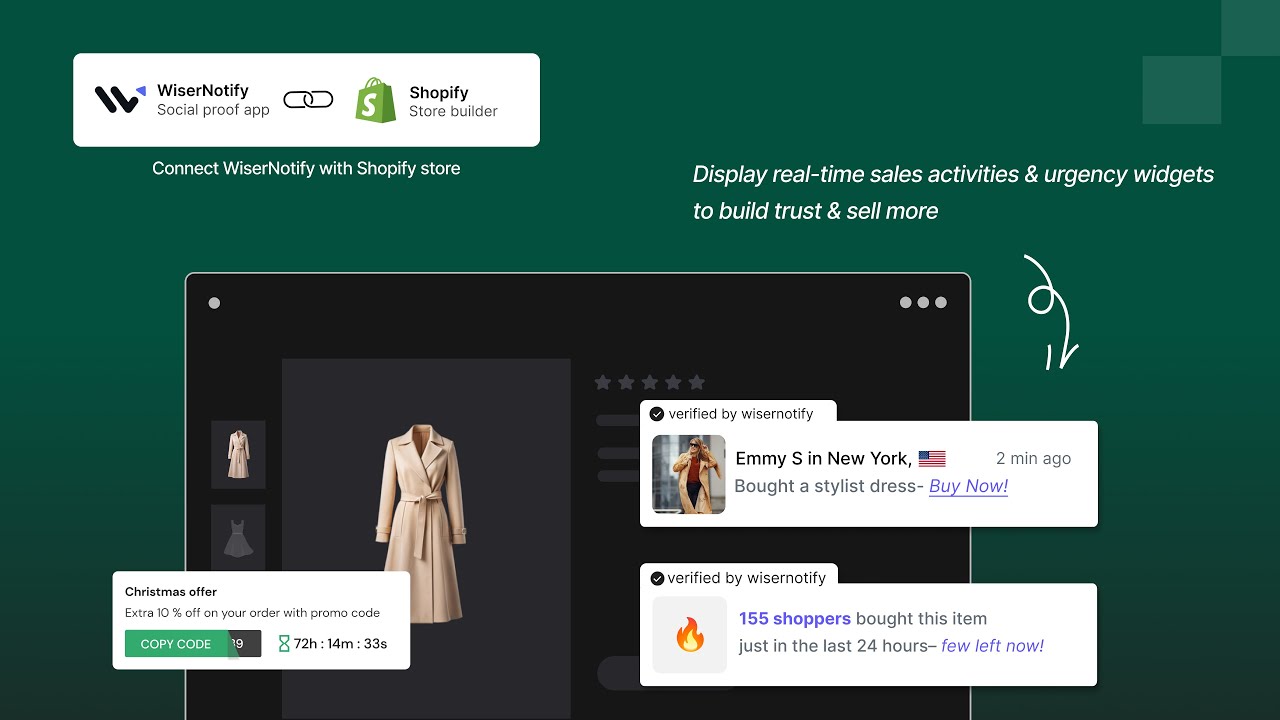The image size is (1280, 720).
Task: Click the Christmas offer heading
Action: pos(171,592)
